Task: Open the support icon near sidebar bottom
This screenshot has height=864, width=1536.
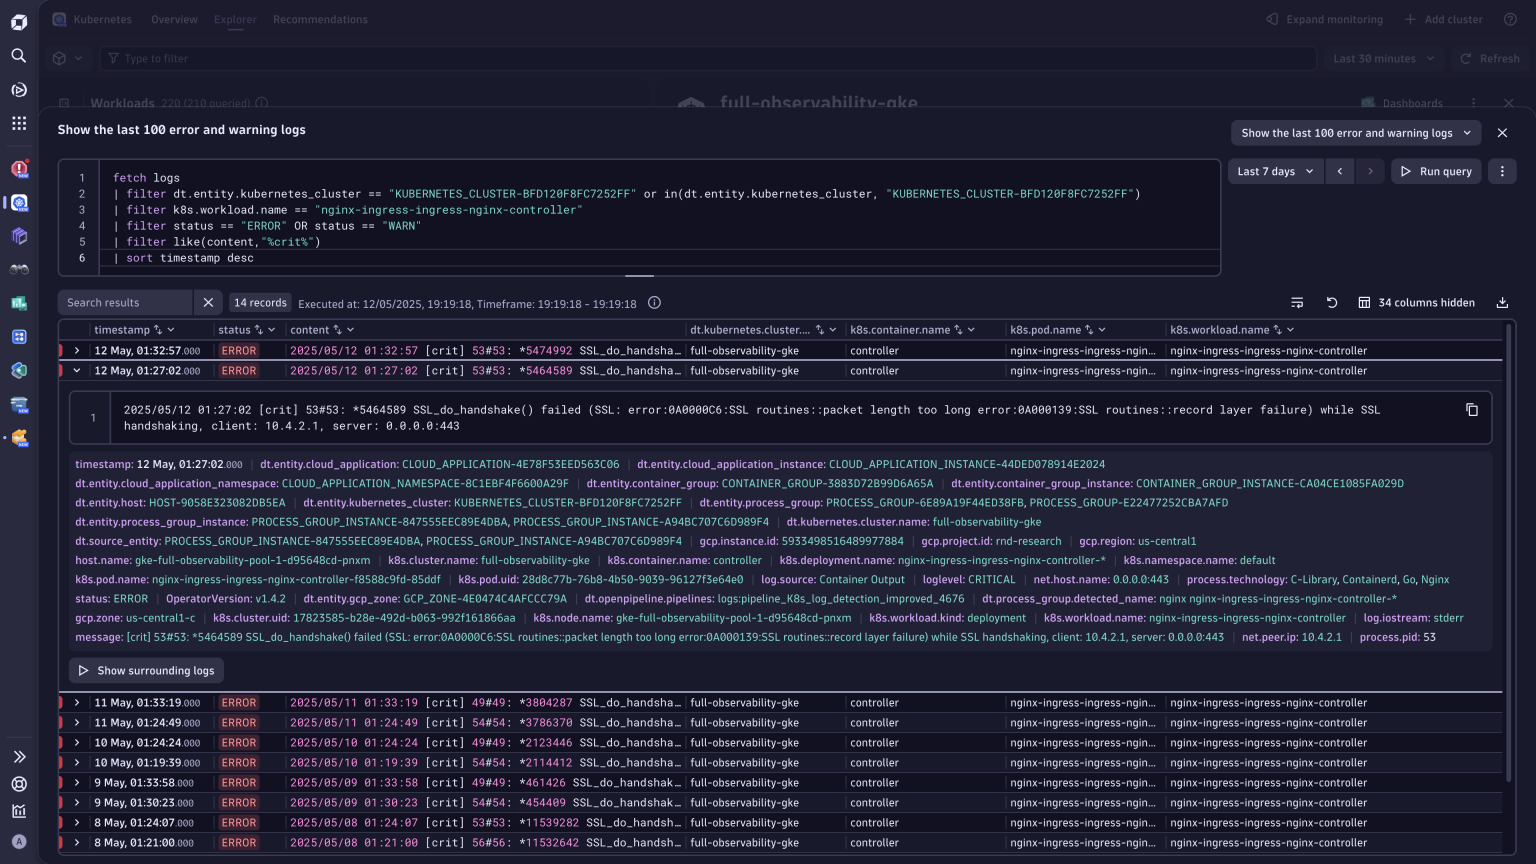Action: click(19, 784)
